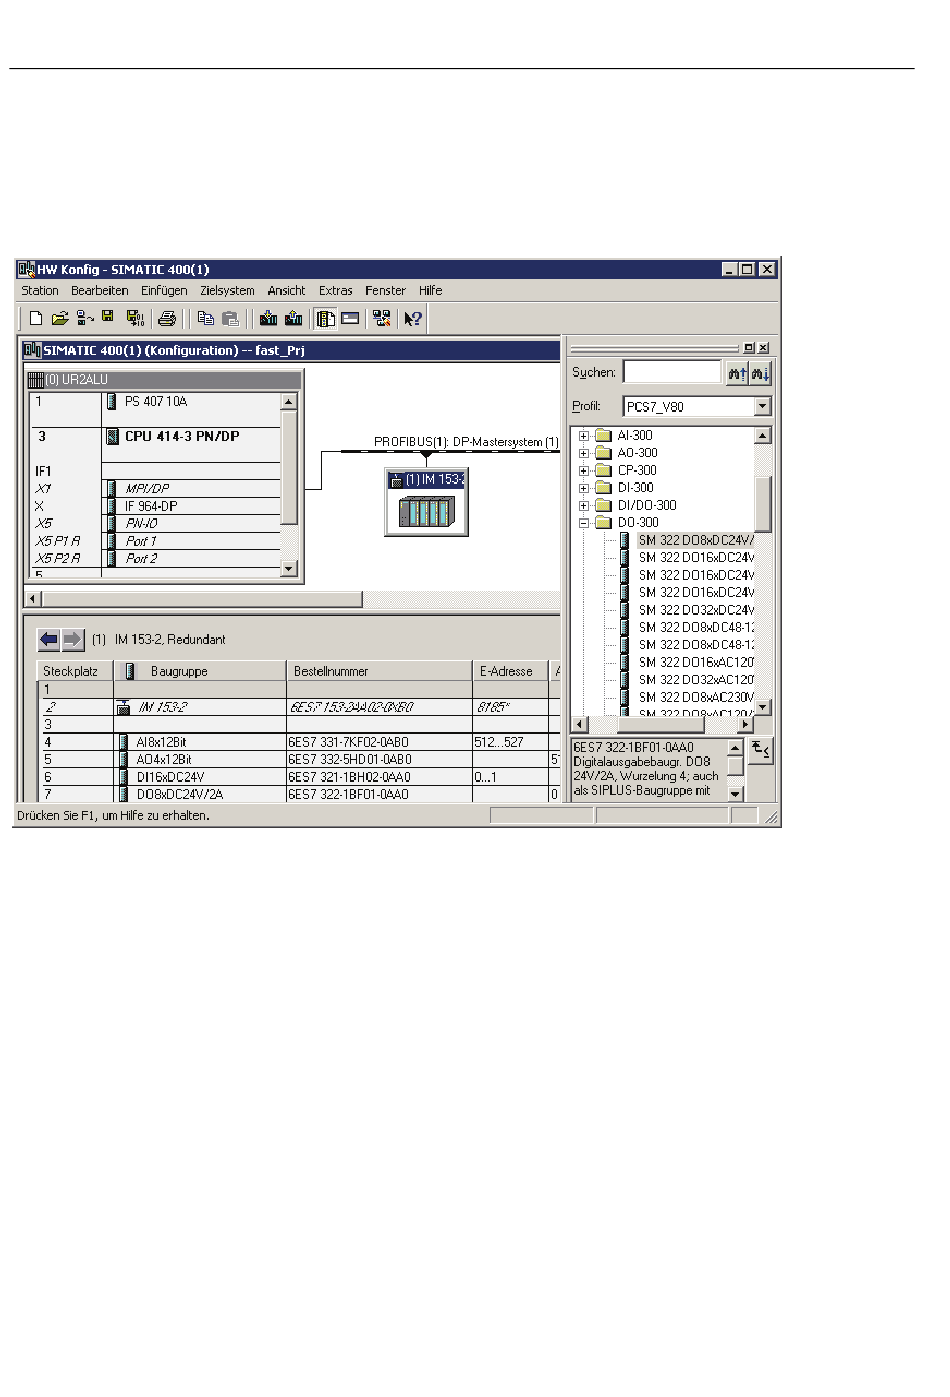This screenshot has width=950, height=1397.
Task: Click the search downward binoculars icon
Action: (x=761, y=373)
